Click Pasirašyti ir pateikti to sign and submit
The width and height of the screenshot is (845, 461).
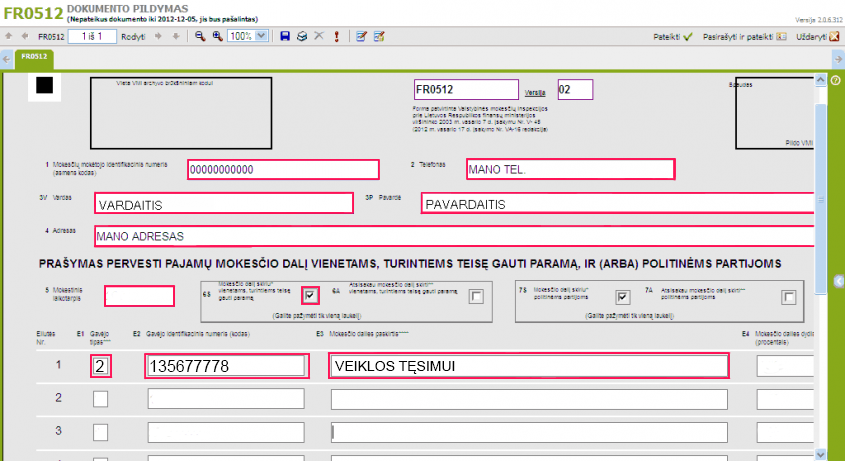tap(744, 37)
